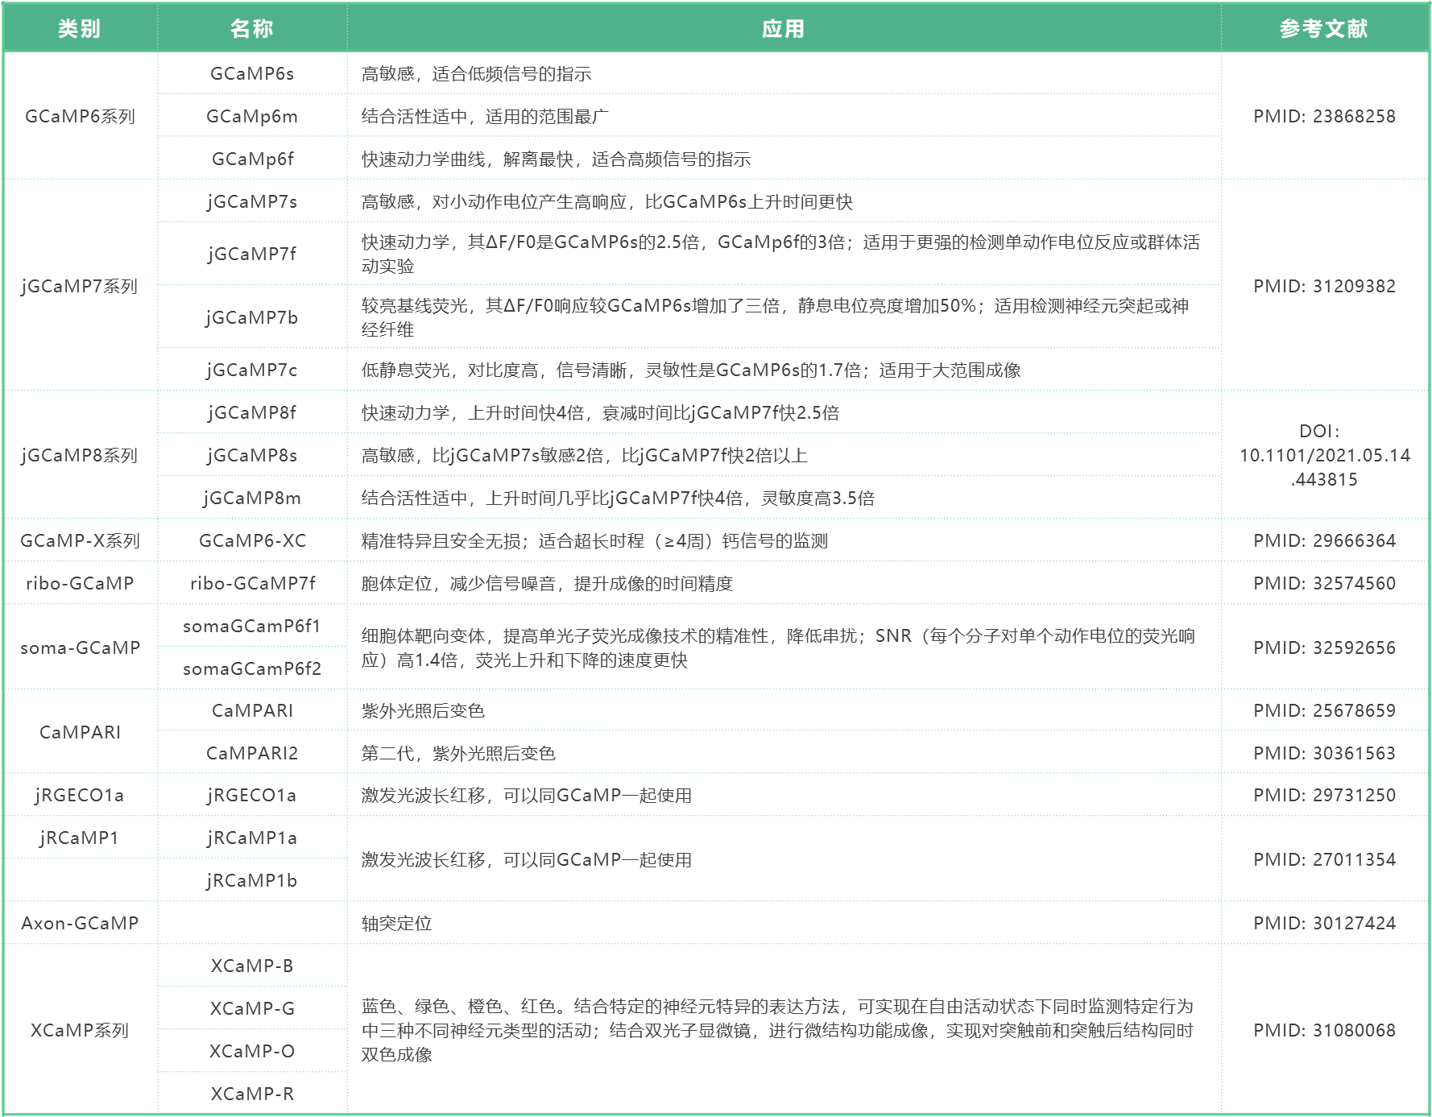The height and width of the screenshot is (1117, 1432).
Task: Click the 轴突定位 application cell
Action: coord(397,923)
